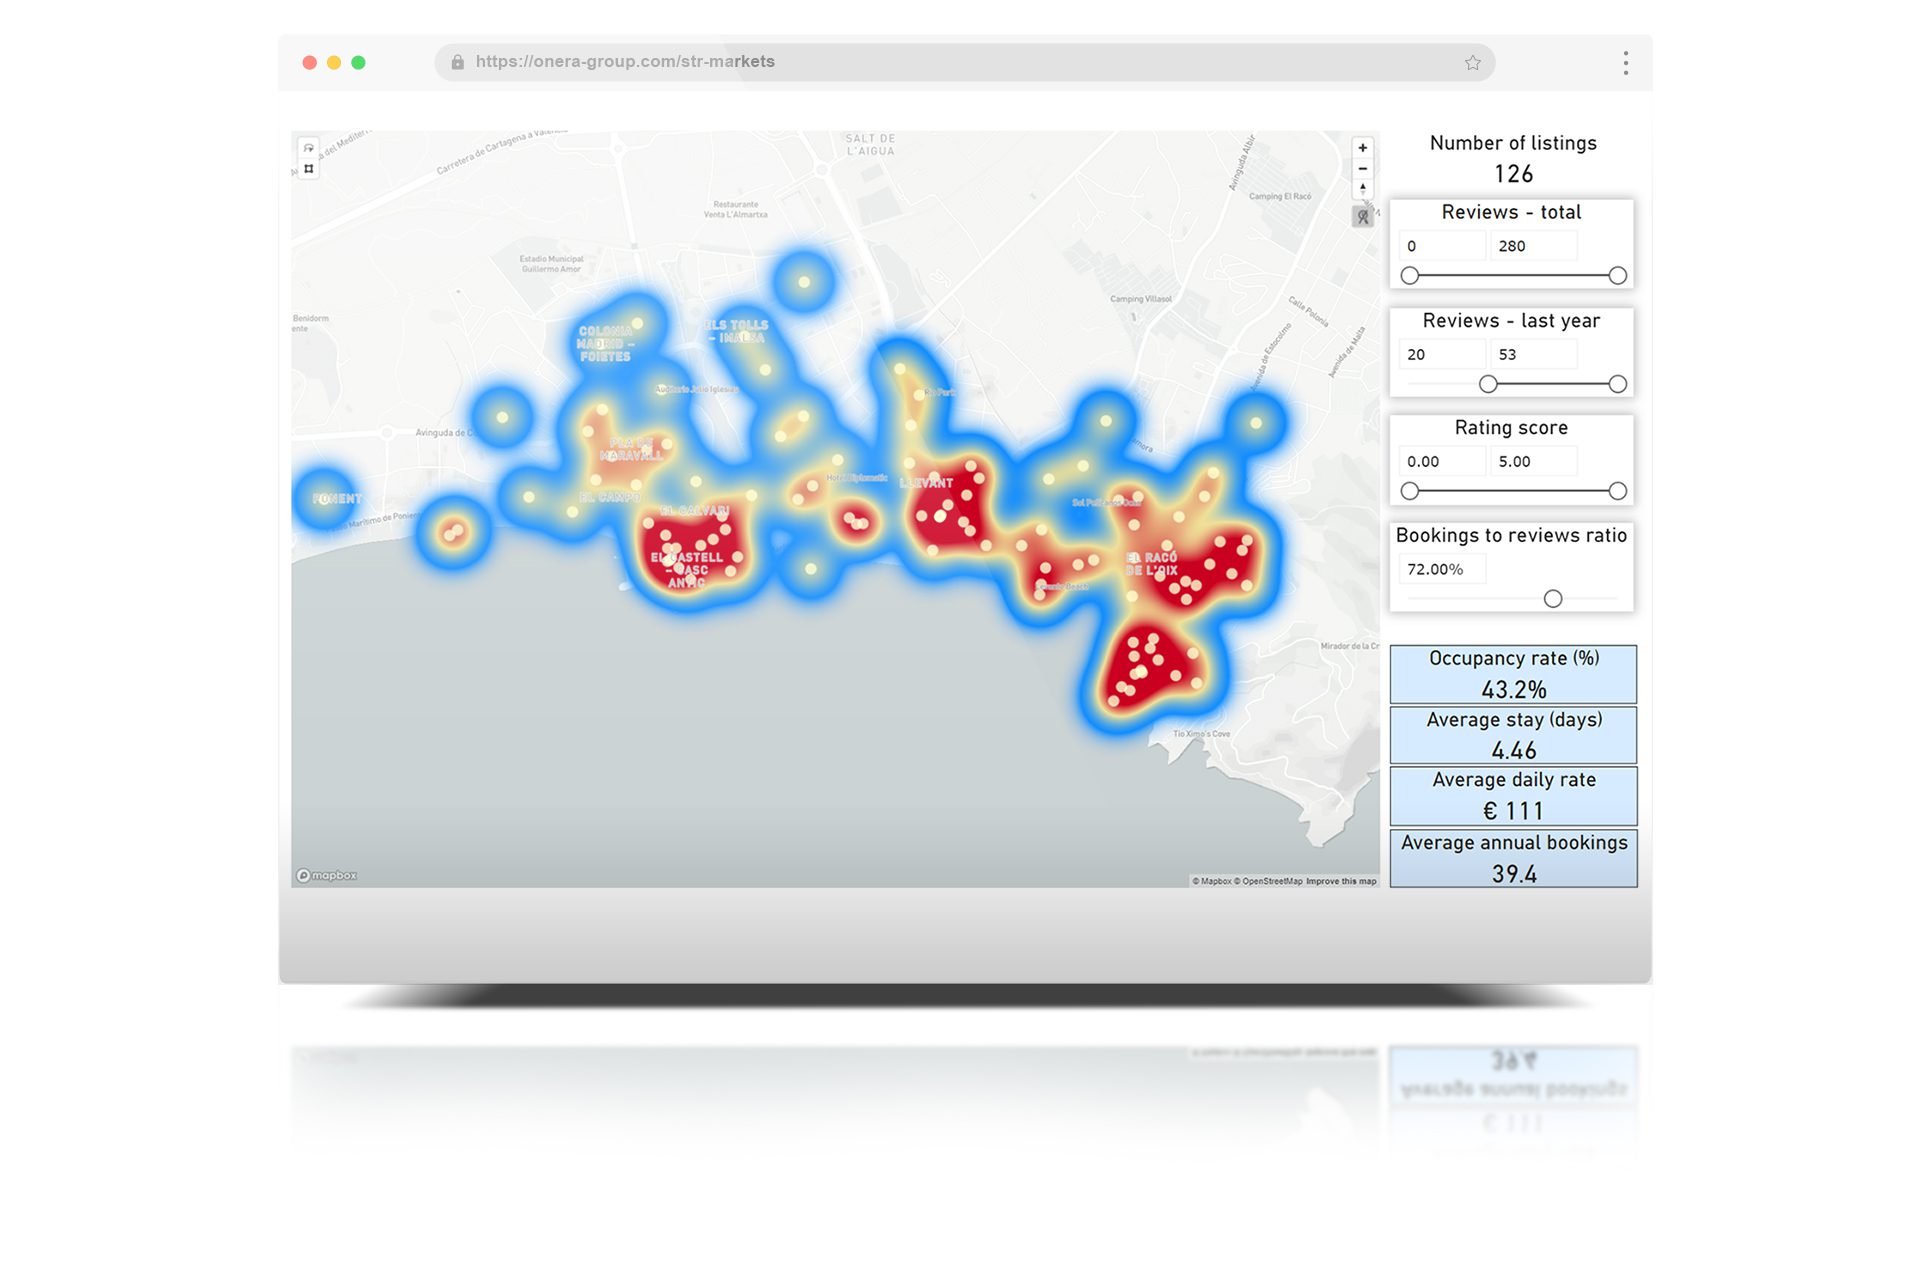The height and width of the screenshot is (1280, 1920).
Task: Open the OpenStreetMap attribution link
Action: point(1270,881)
